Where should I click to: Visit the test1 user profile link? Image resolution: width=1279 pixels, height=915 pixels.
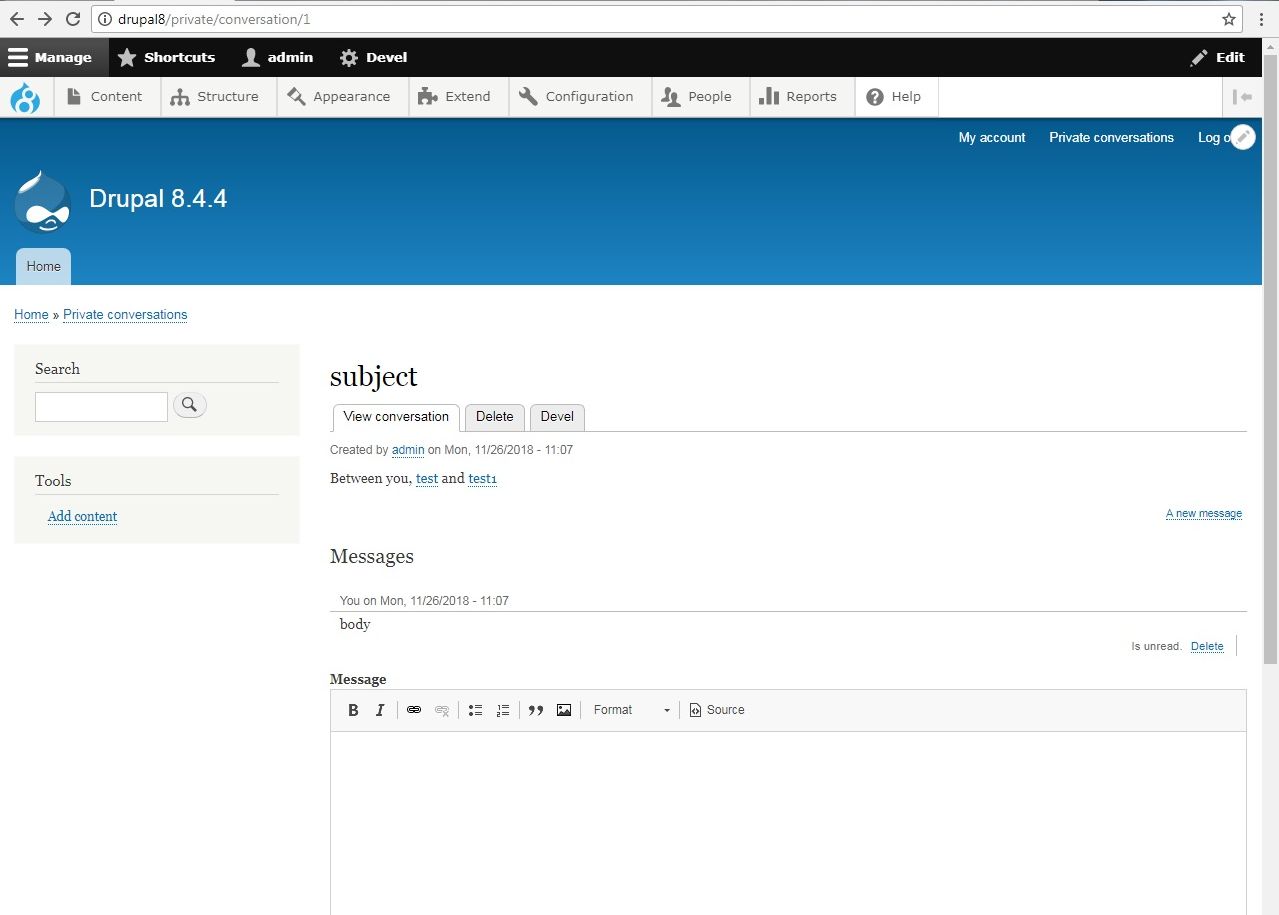tap(482, 478)
